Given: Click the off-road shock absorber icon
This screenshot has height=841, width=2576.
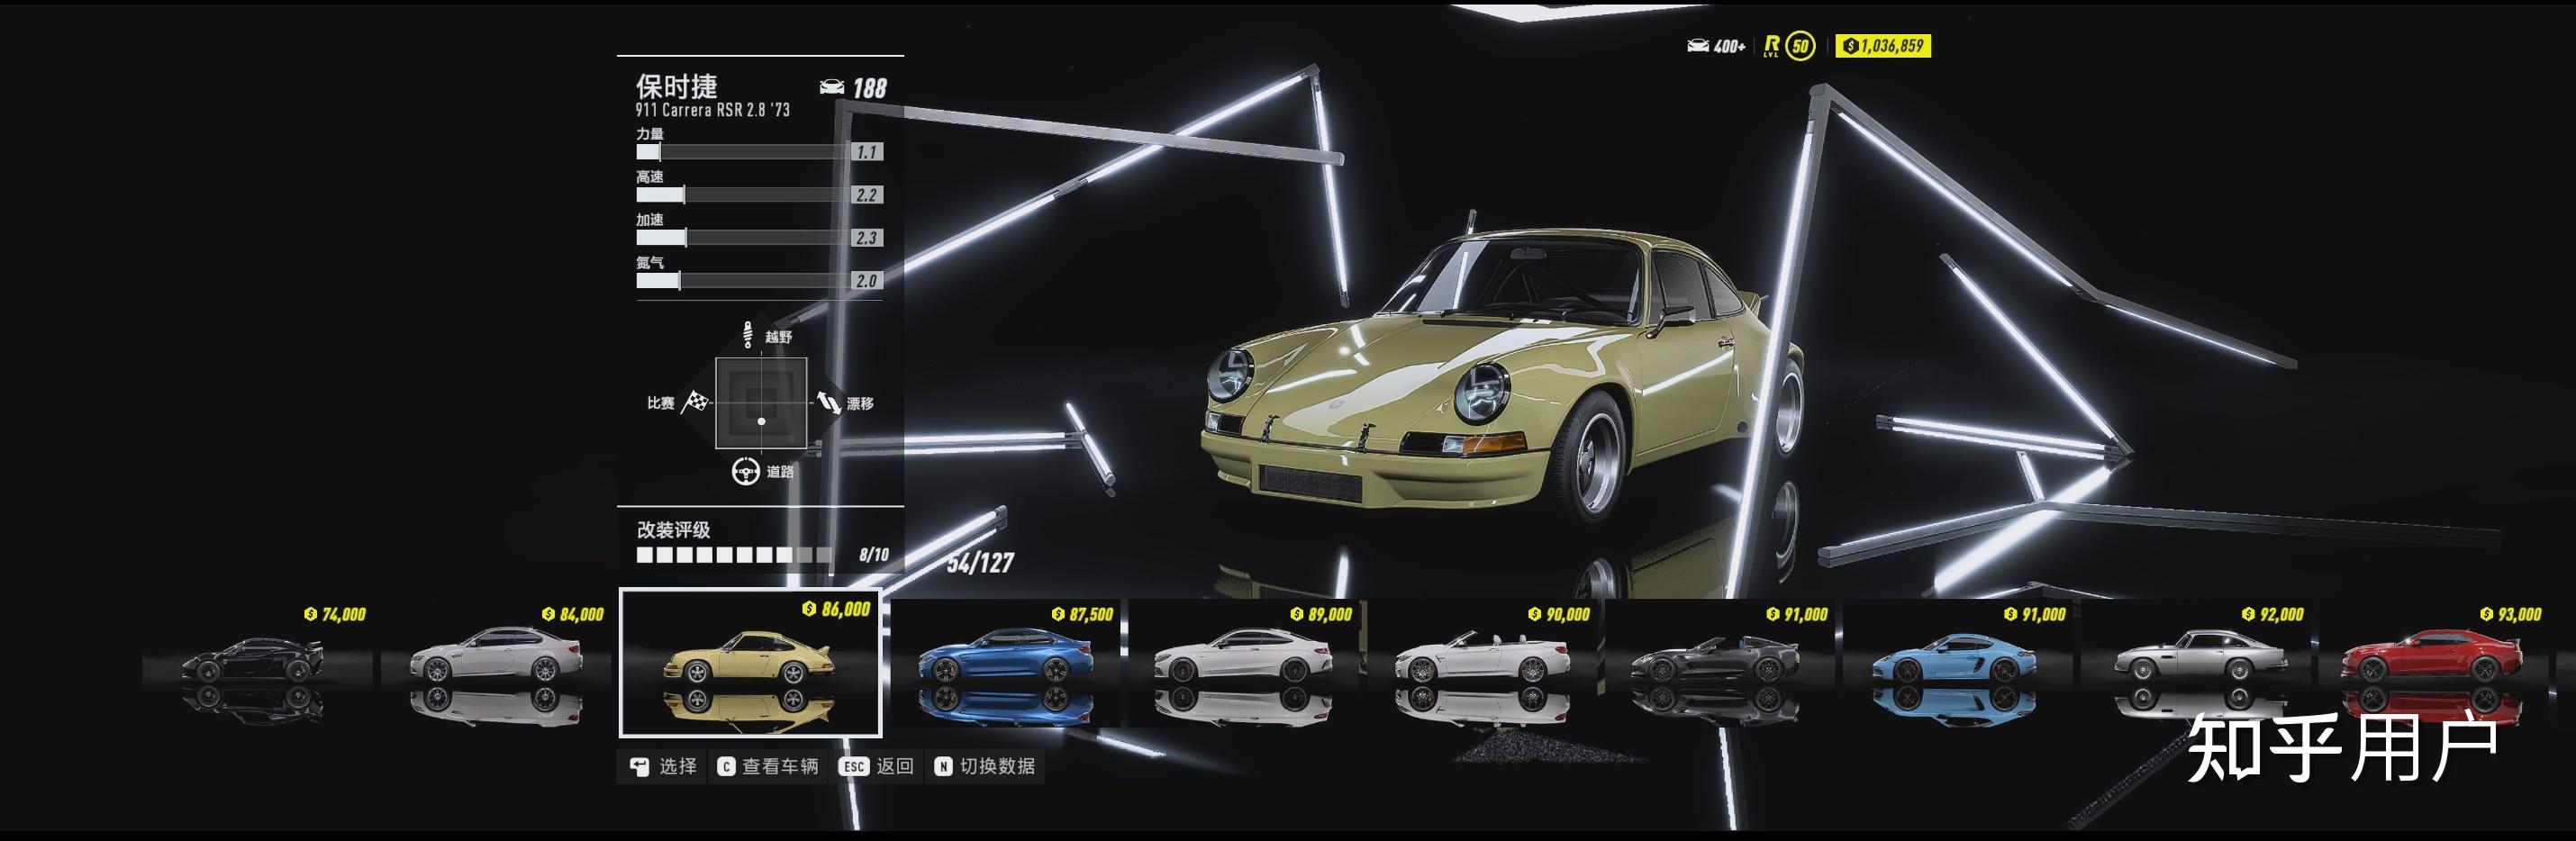Looking at the screenshot, I should (x=747, y=336).
